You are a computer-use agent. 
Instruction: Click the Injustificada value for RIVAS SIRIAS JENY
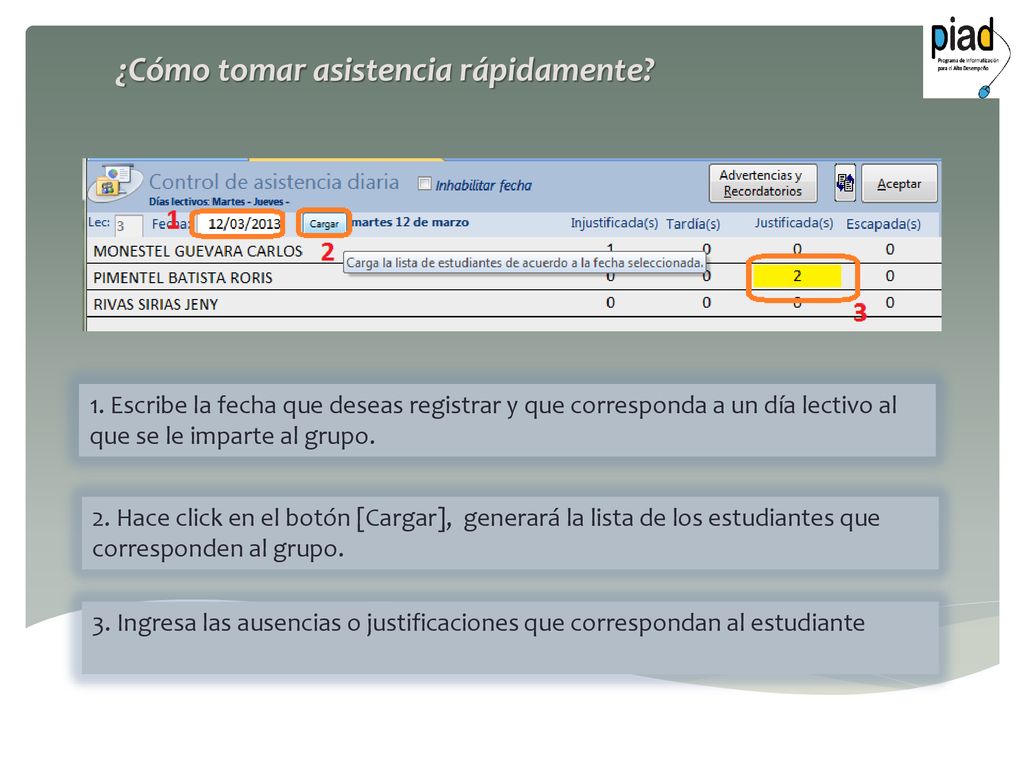click(610, 302)
